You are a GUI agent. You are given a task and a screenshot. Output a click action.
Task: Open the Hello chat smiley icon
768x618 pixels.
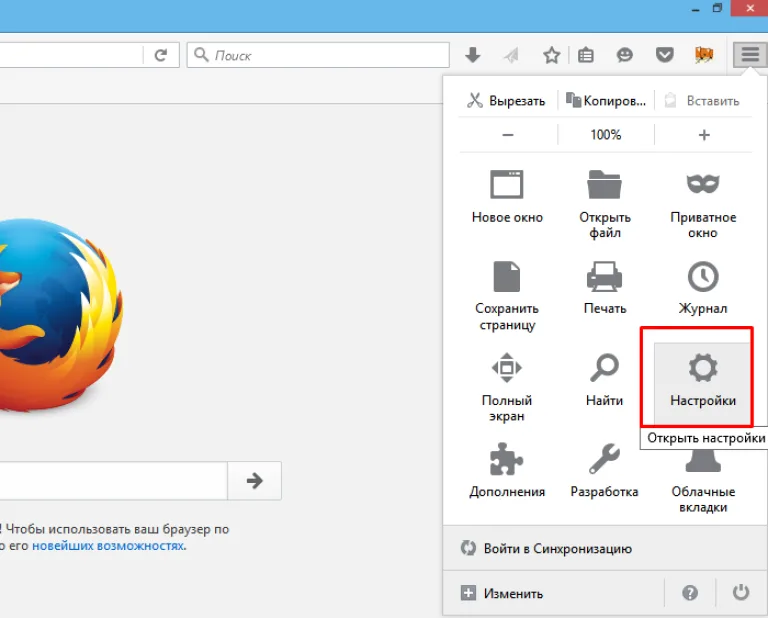pos(624,55)
